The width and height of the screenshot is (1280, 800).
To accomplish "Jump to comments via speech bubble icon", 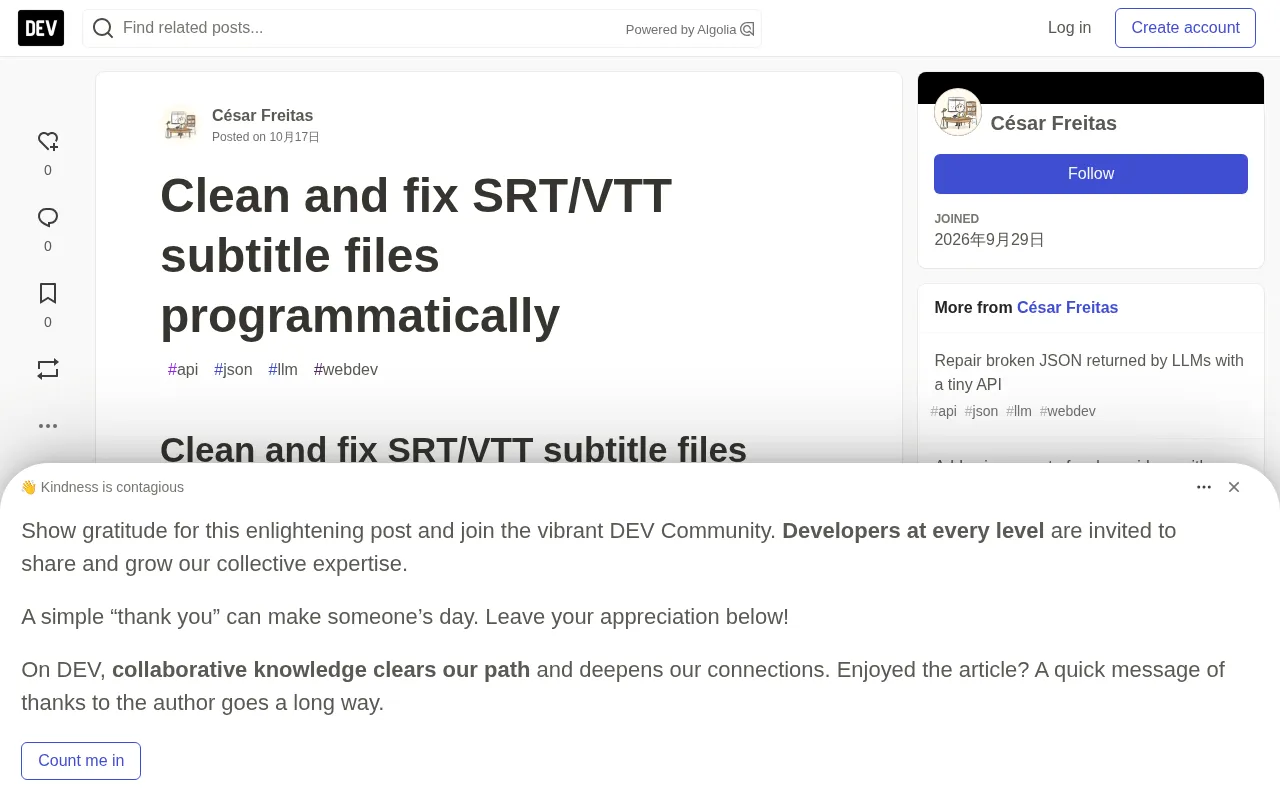I will tap(48, 217).
